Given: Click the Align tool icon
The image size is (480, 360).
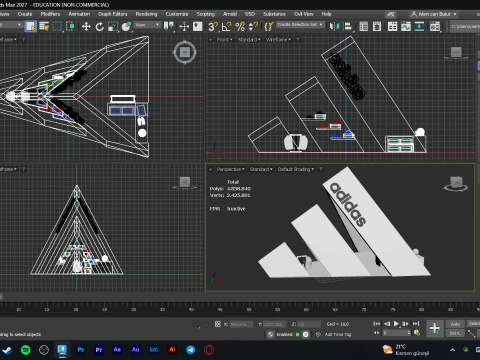Looking at the screenshot, I should [348, 26].
